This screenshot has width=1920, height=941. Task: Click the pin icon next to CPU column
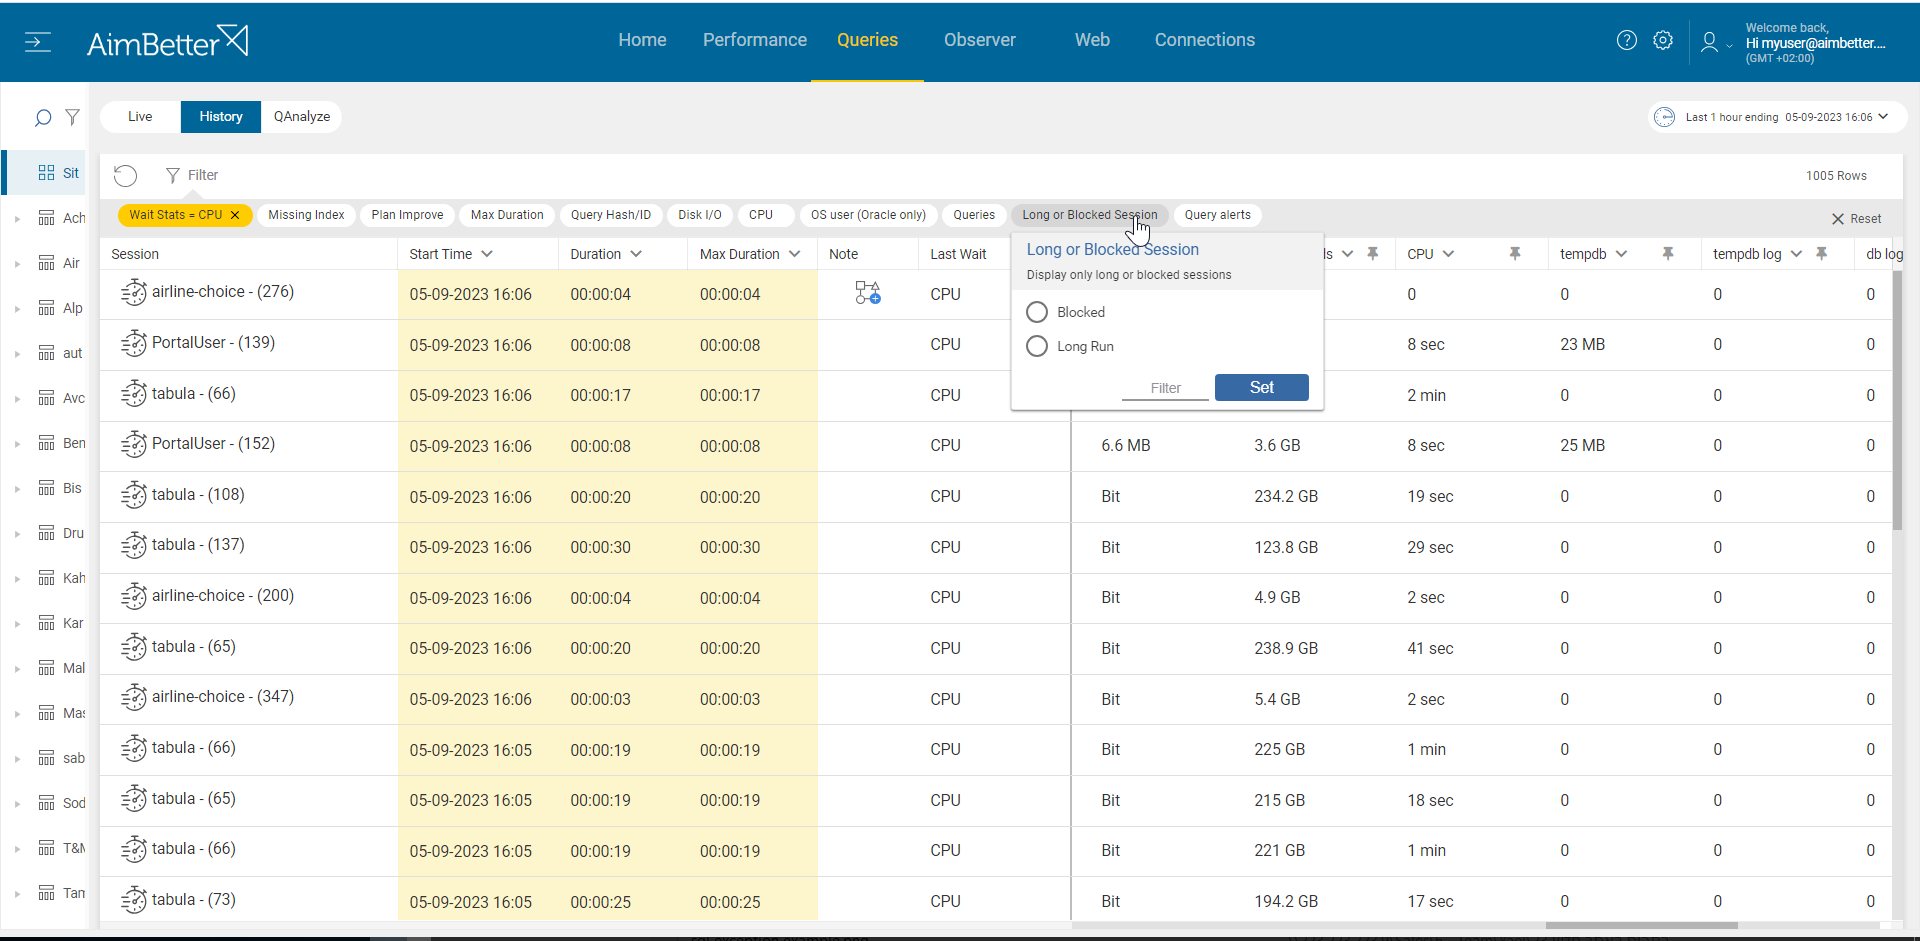point(1515,254)
